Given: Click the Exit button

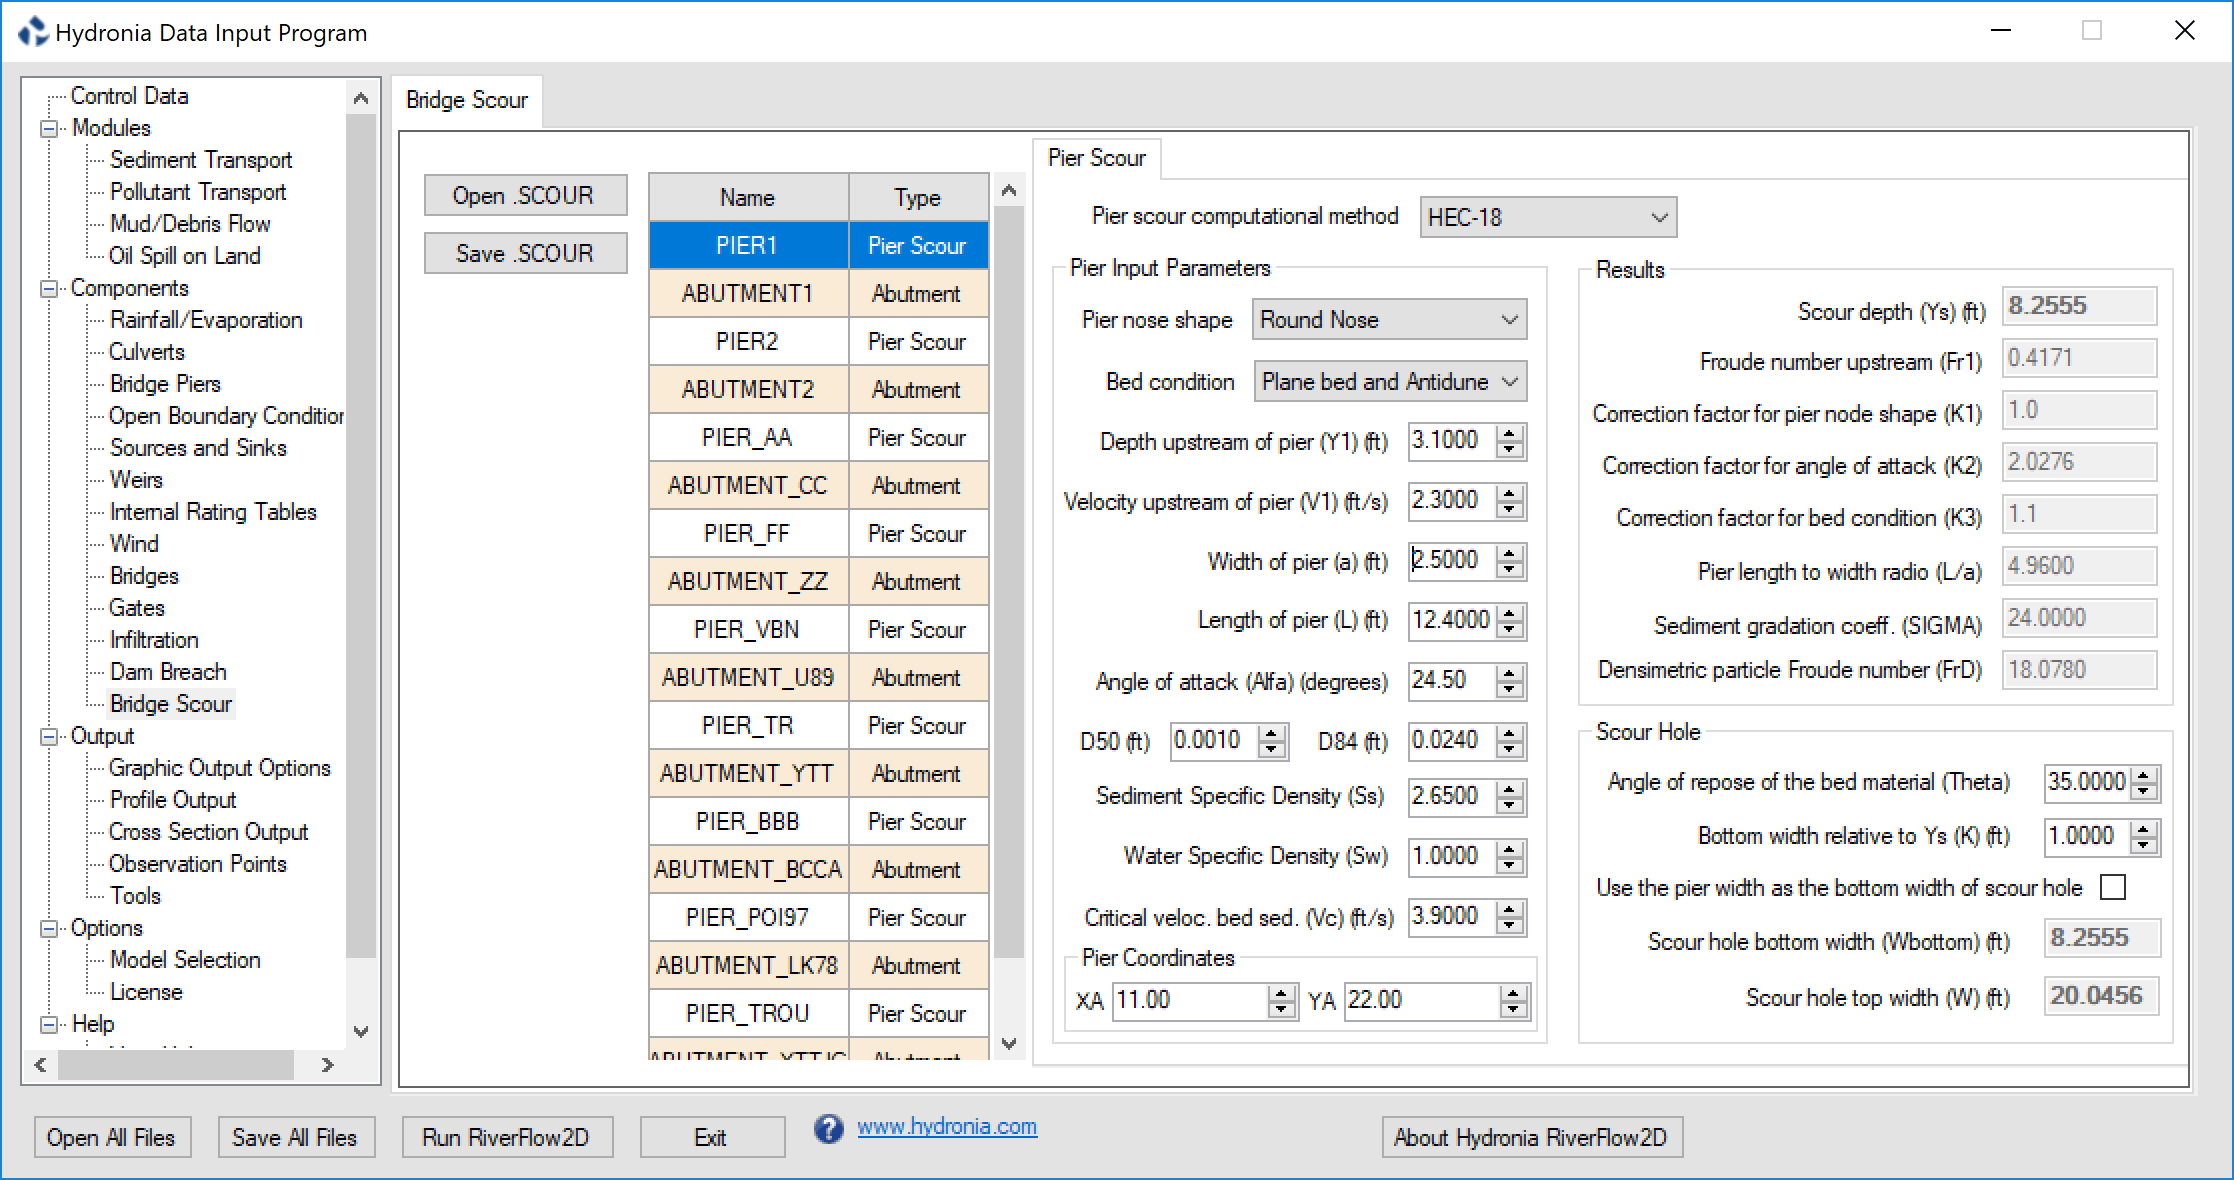Looking at the screenshot, I should point(711,1137).
